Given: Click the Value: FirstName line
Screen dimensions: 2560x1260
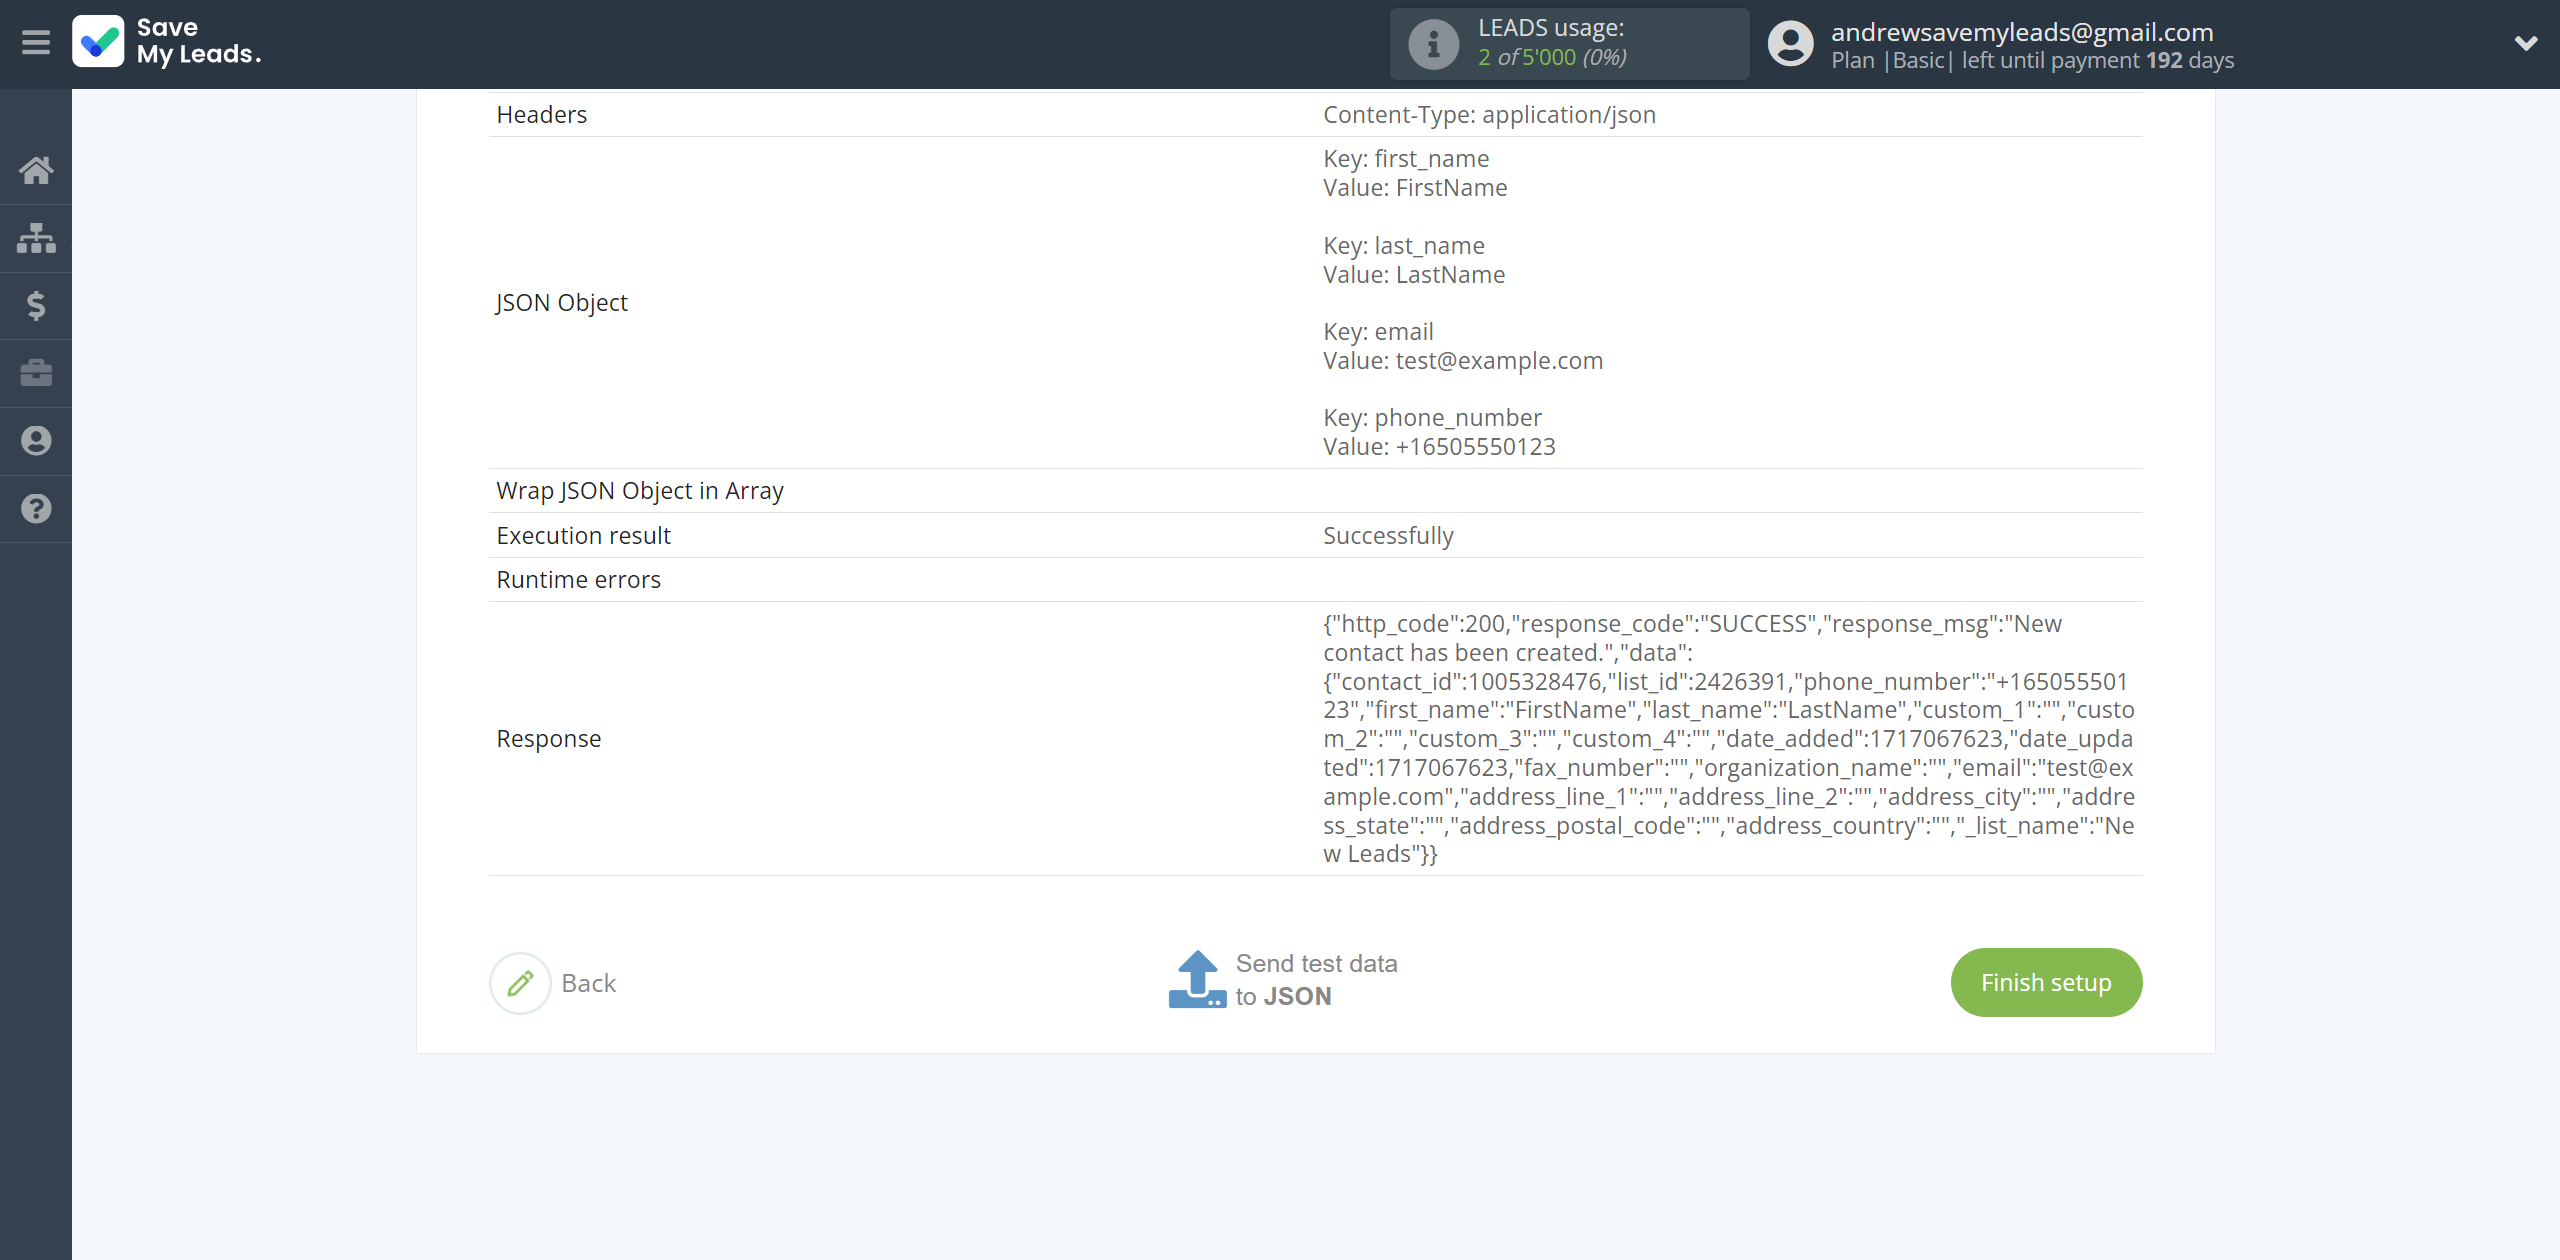Looking at the screenshot, I should coord(1415,188).
